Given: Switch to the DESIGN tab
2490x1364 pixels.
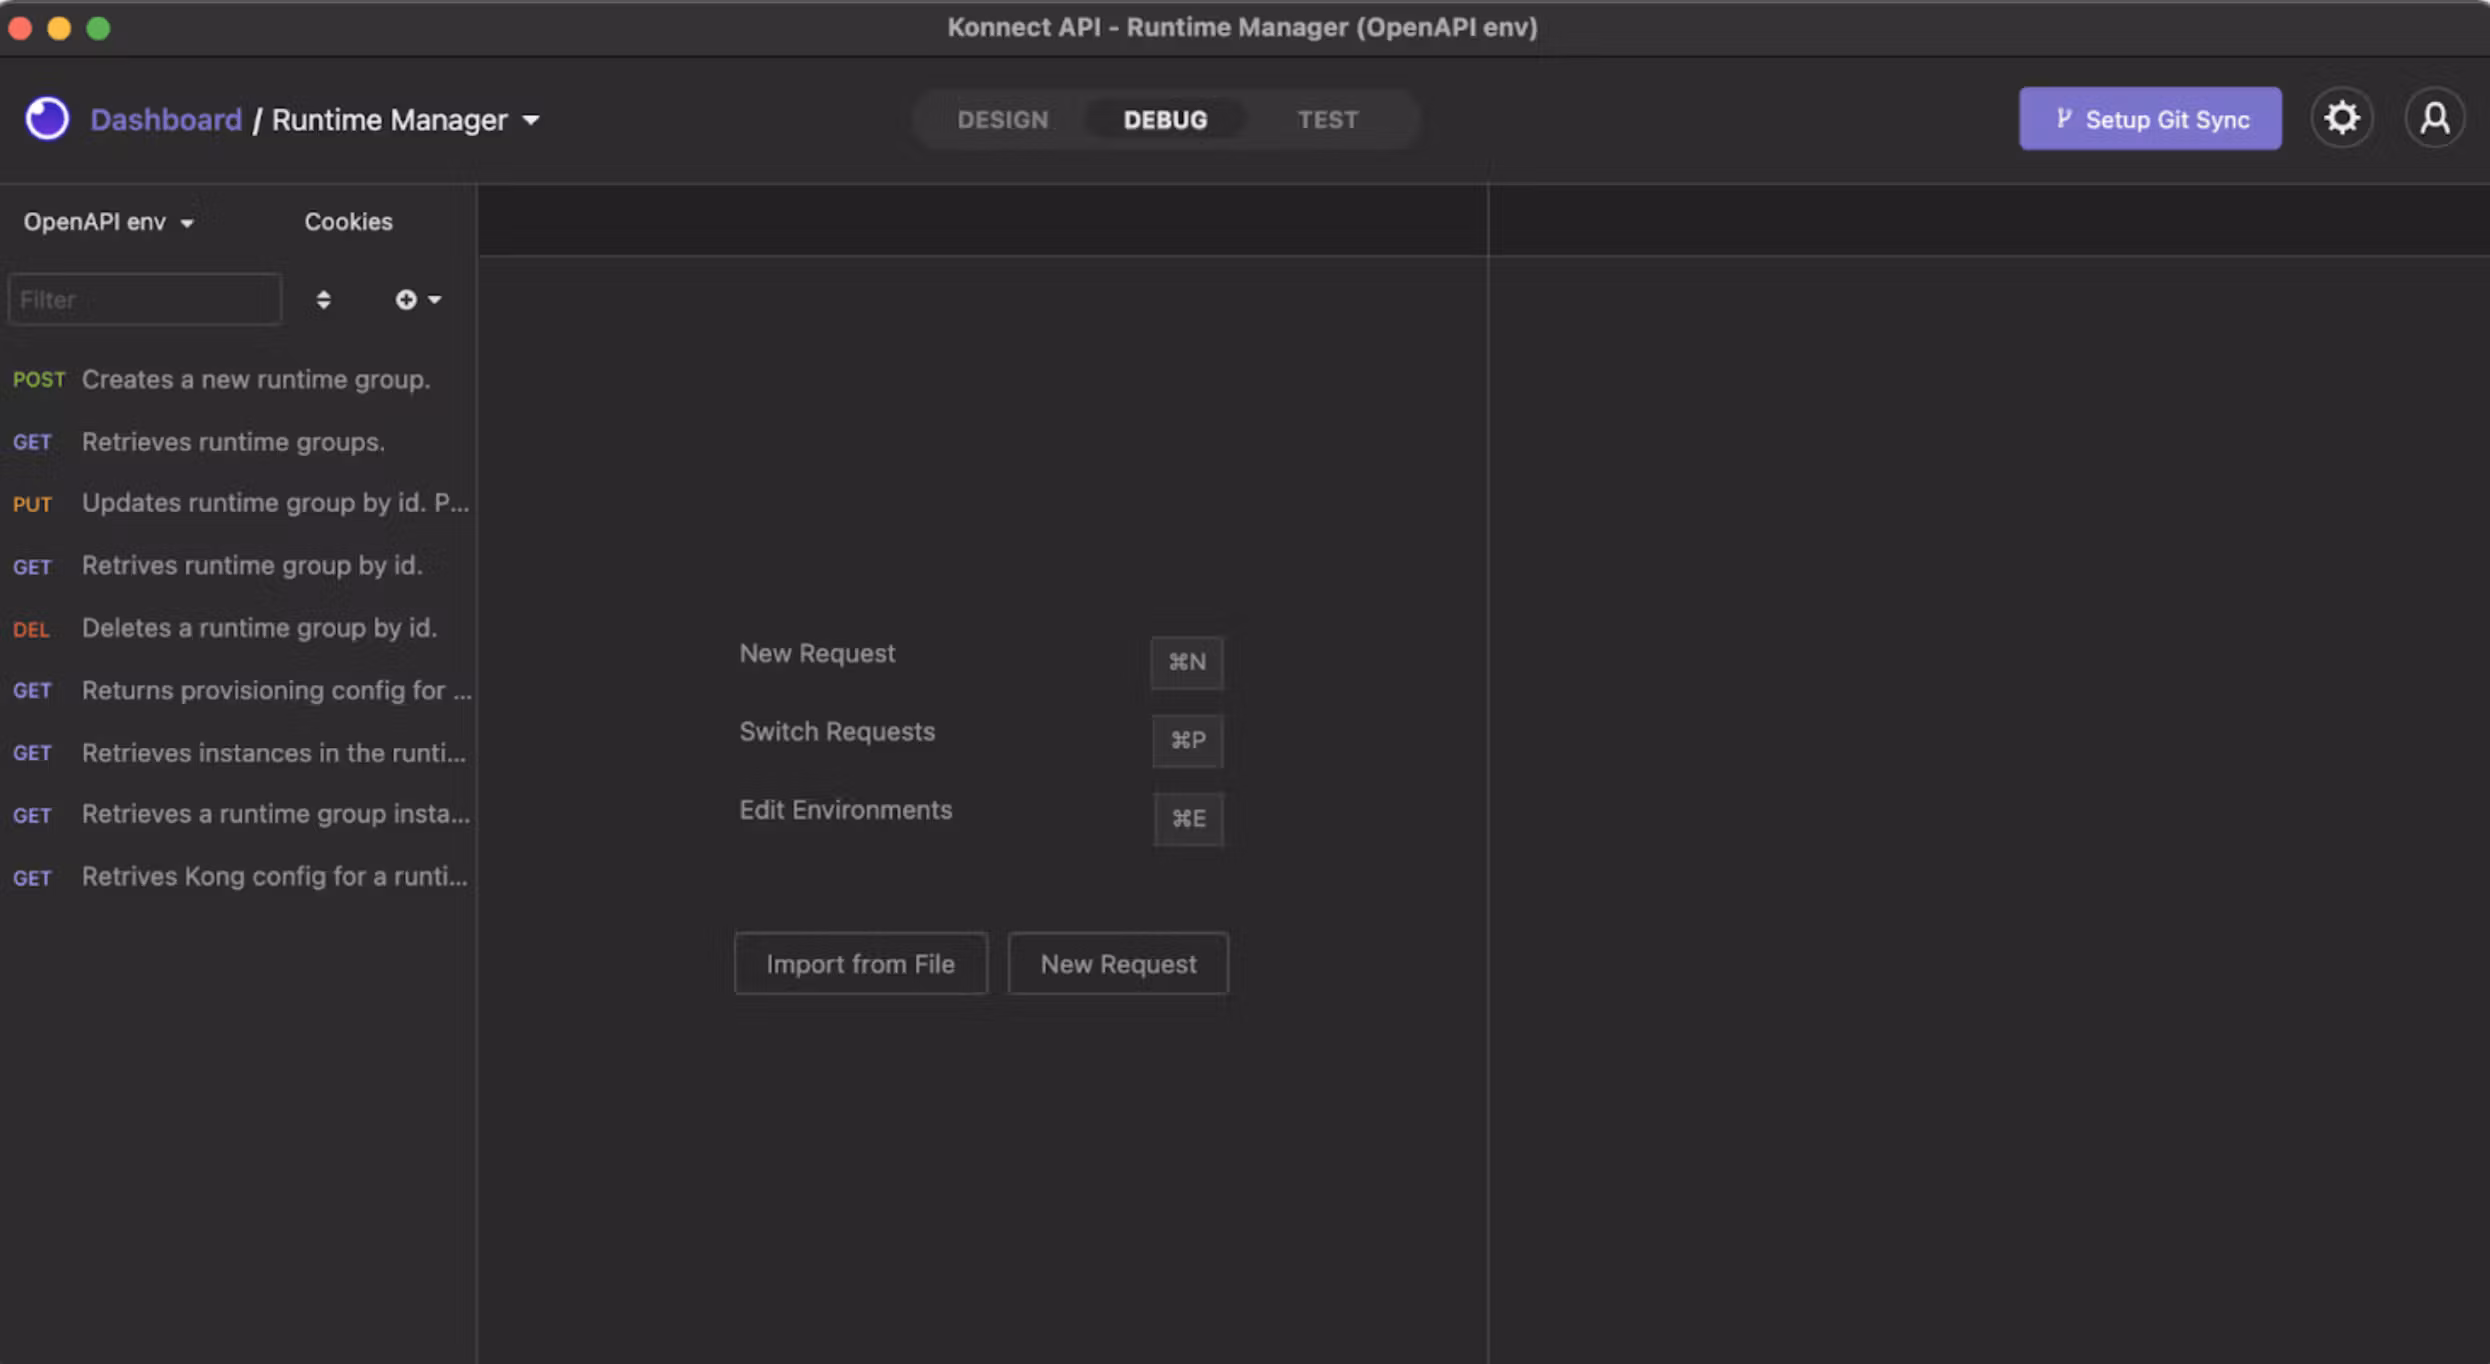Looking at the screenshot, I should click(x=1002, y=120).
